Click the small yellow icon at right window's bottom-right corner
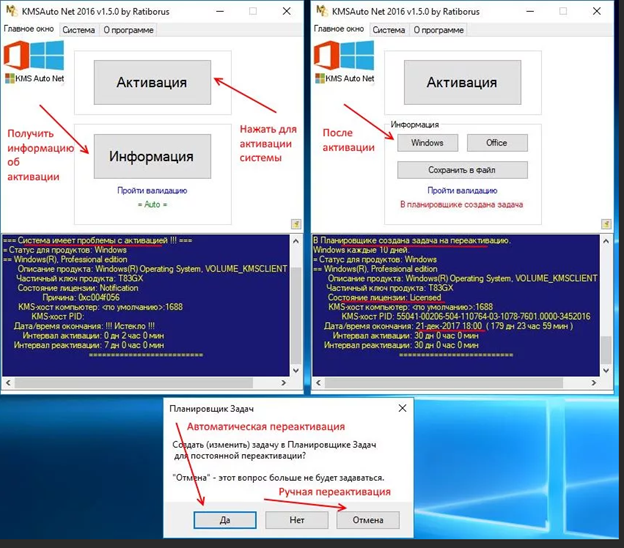 coord(607,224)
